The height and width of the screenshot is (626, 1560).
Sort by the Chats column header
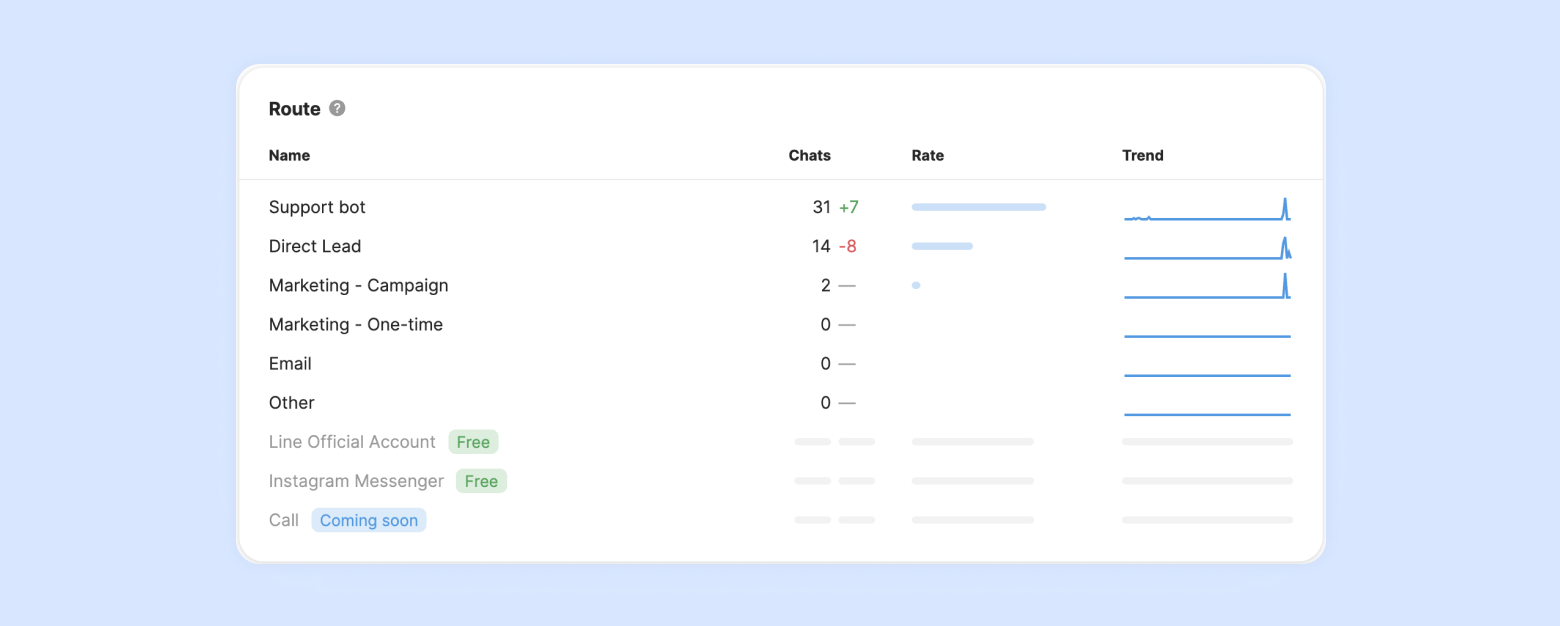(x=809, y=155)
